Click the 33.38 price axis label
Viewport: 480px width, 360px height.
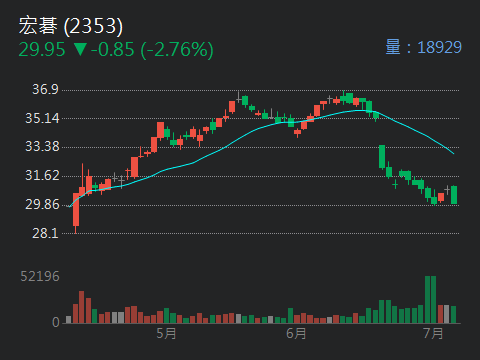(42, 146)
